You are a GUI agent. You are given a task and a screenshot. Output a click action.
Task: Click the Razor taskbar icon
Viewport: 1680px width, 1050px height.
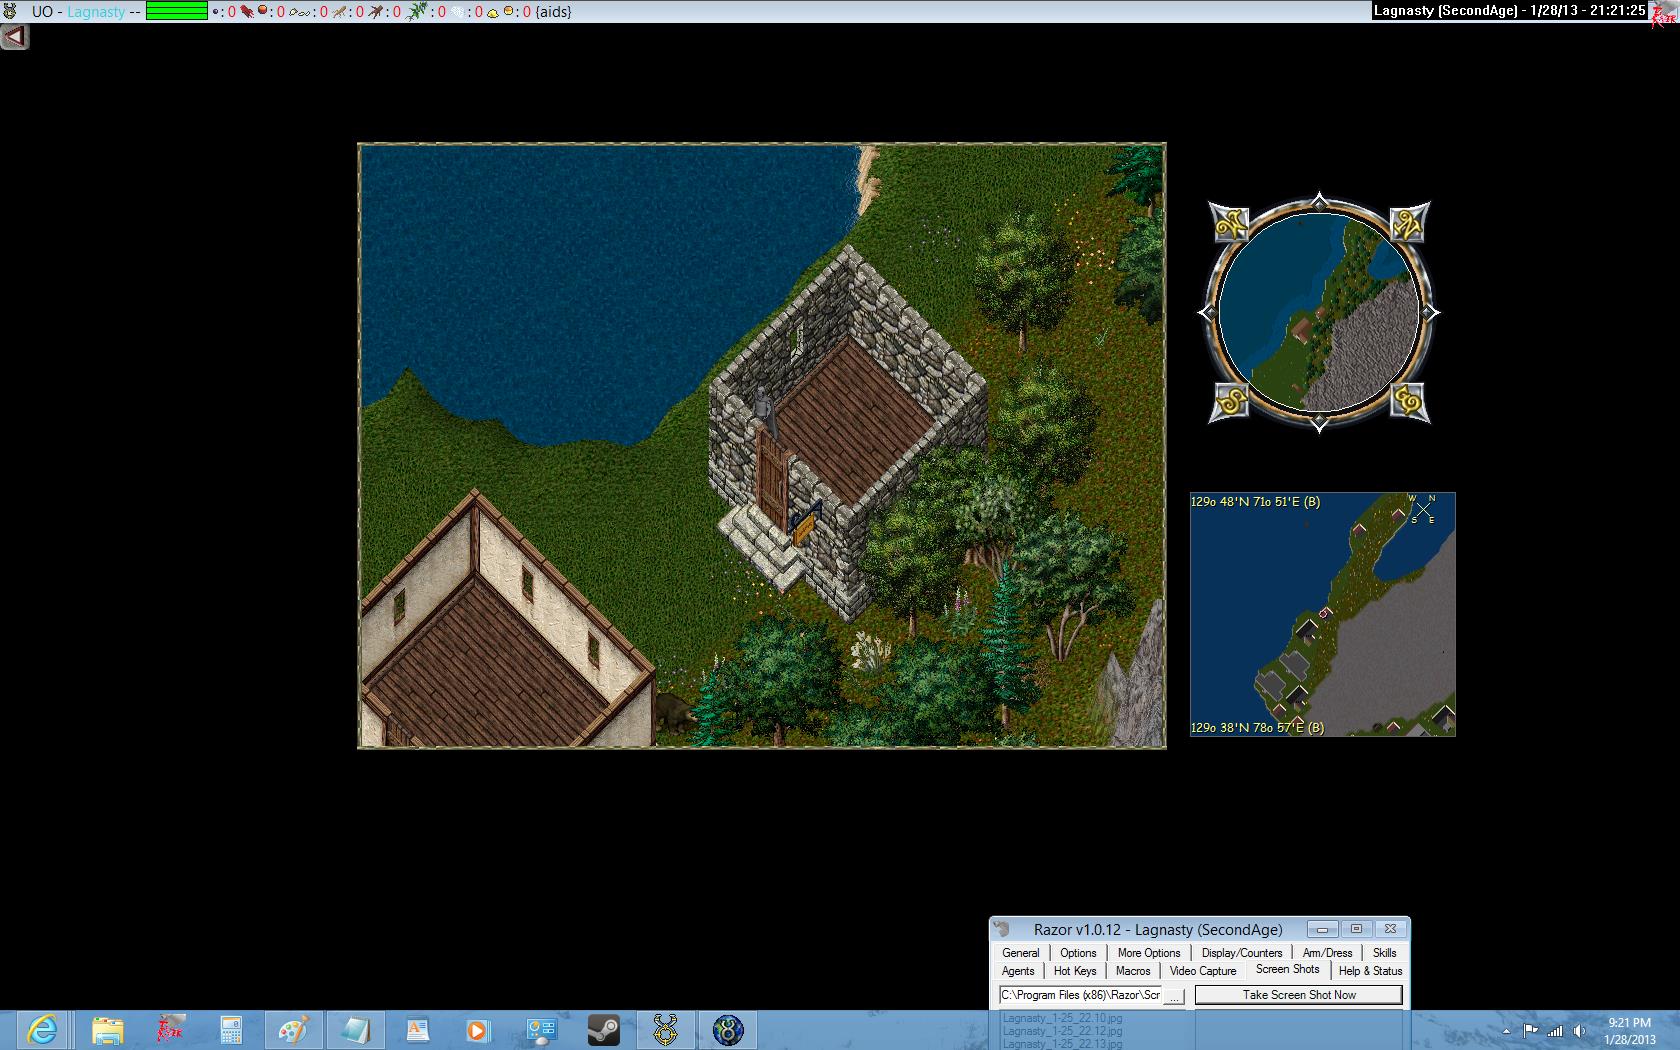[170, 1029]
